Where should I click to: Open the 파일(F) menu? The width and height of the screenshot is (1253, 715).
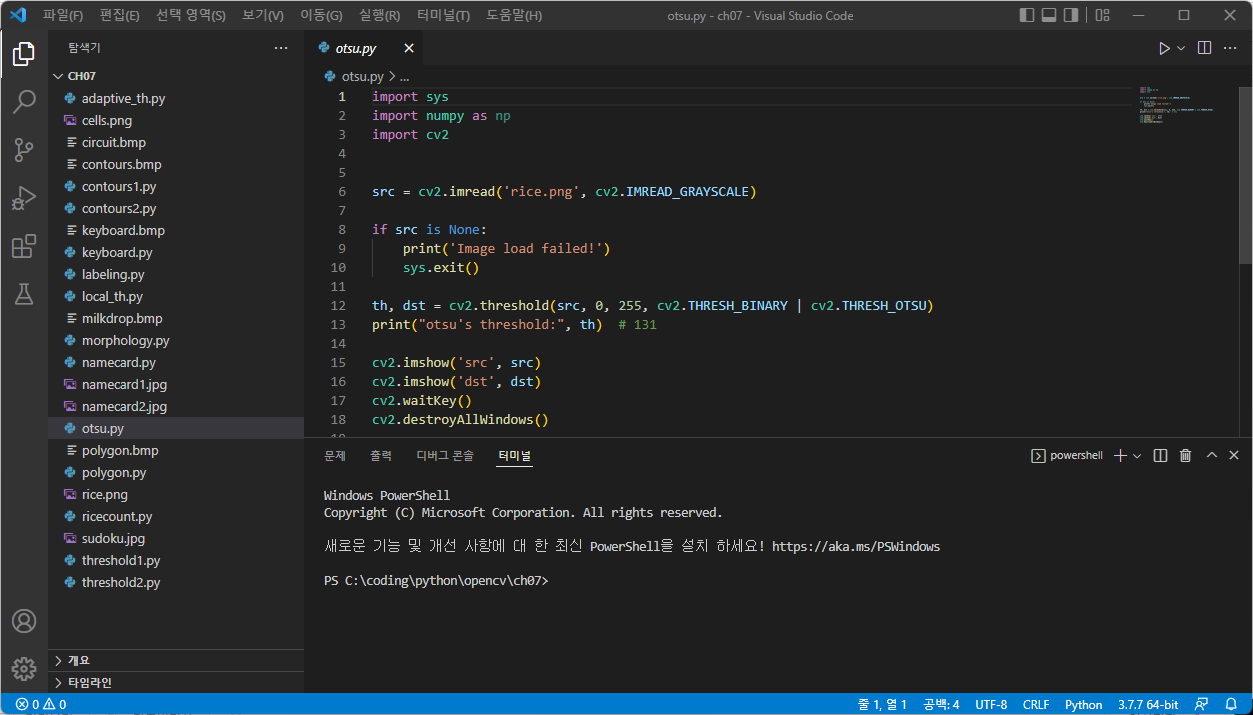65,15
